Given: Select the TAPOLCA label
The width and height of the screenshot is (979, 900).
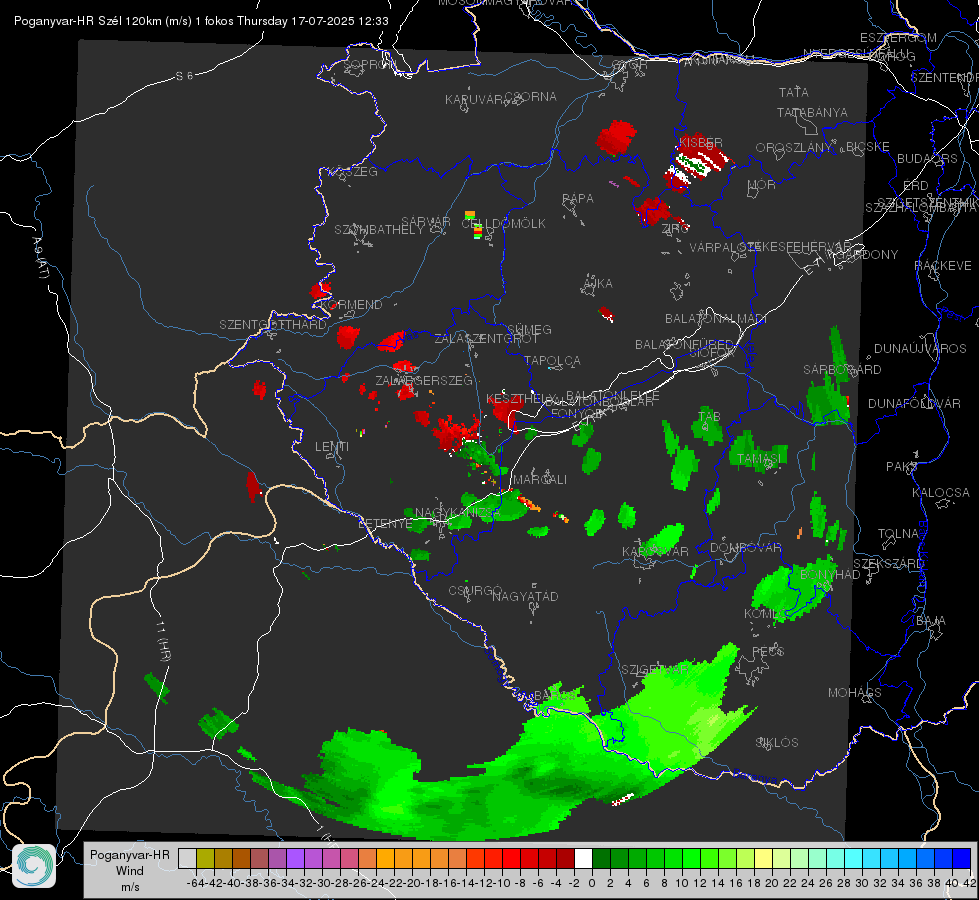Looking at the screenshot, I should 553,360.
